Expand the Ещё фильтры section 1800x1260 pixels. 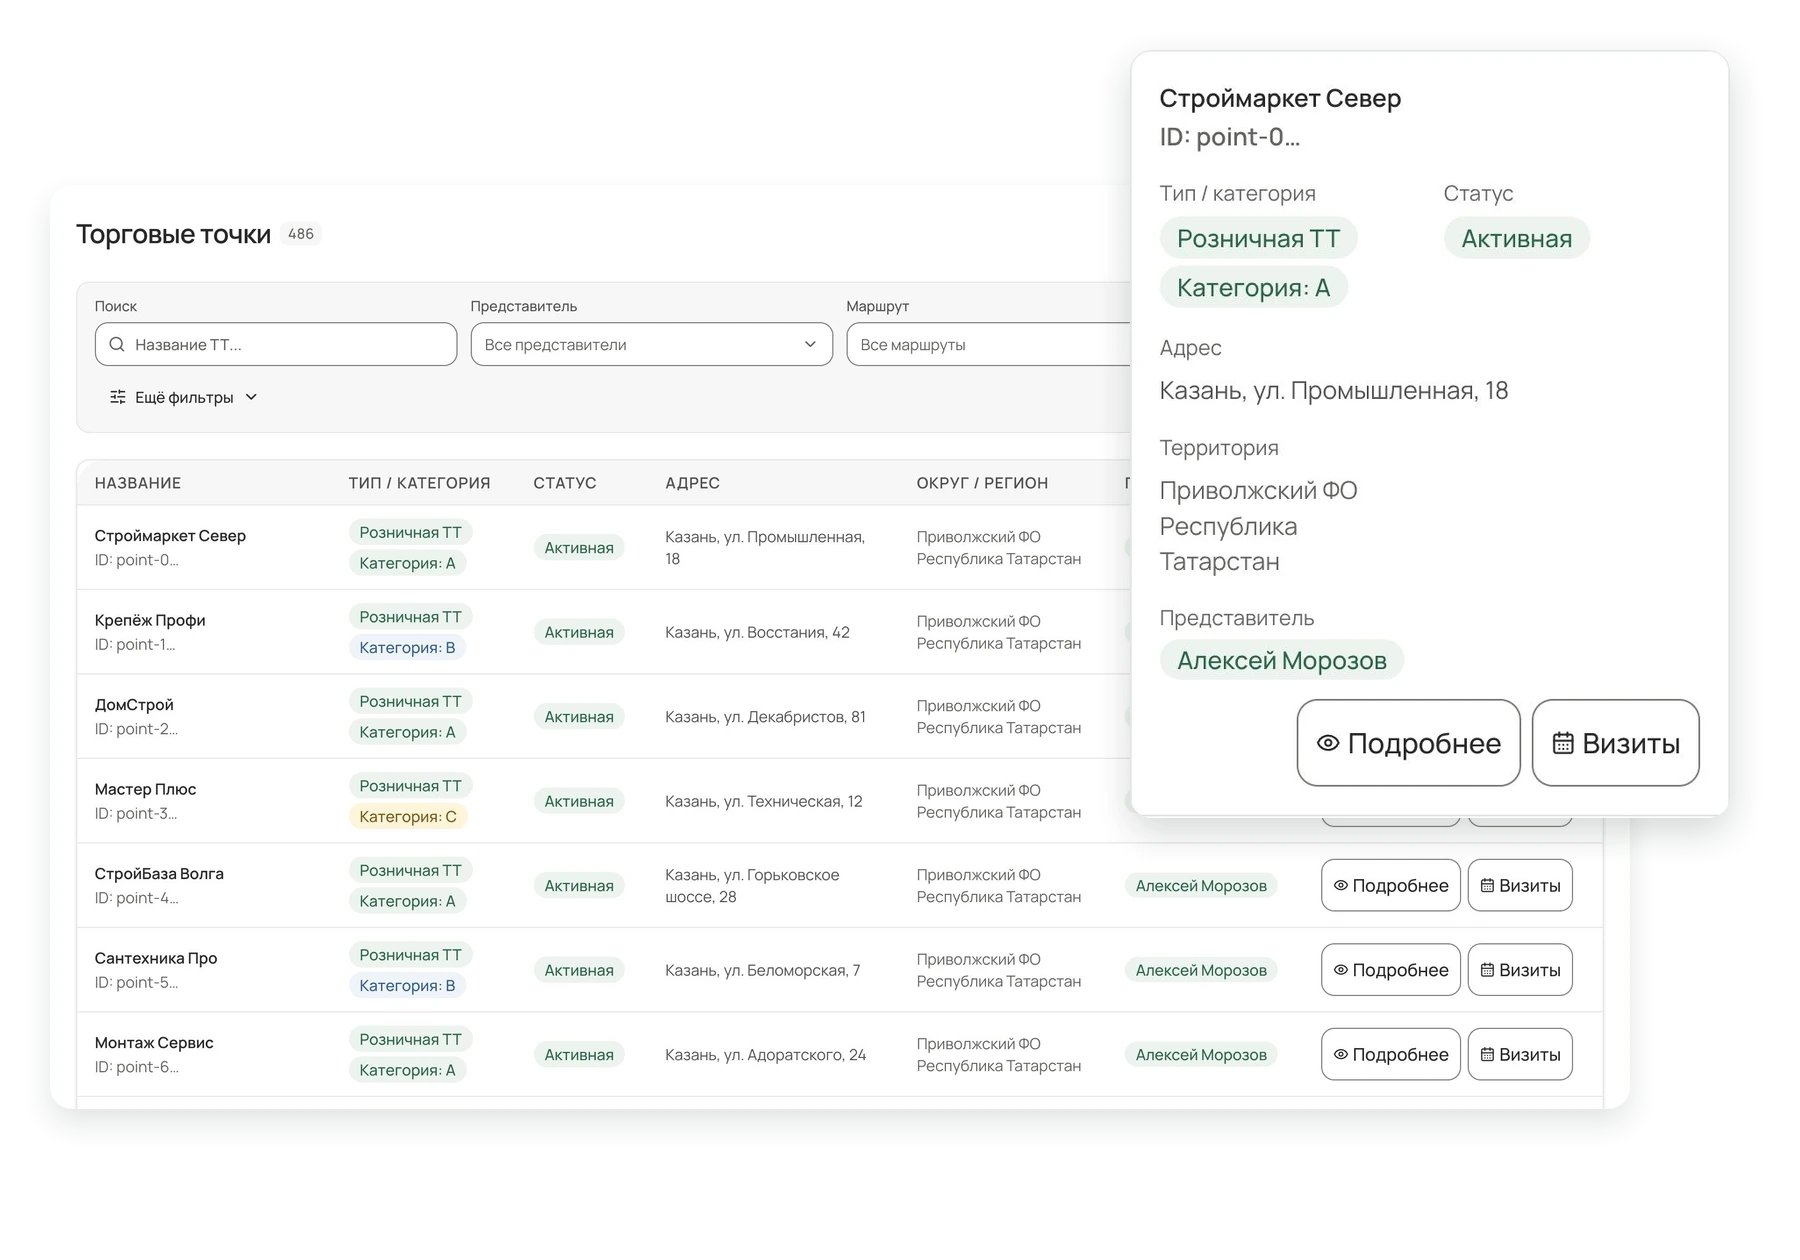(x=184, y=397)
